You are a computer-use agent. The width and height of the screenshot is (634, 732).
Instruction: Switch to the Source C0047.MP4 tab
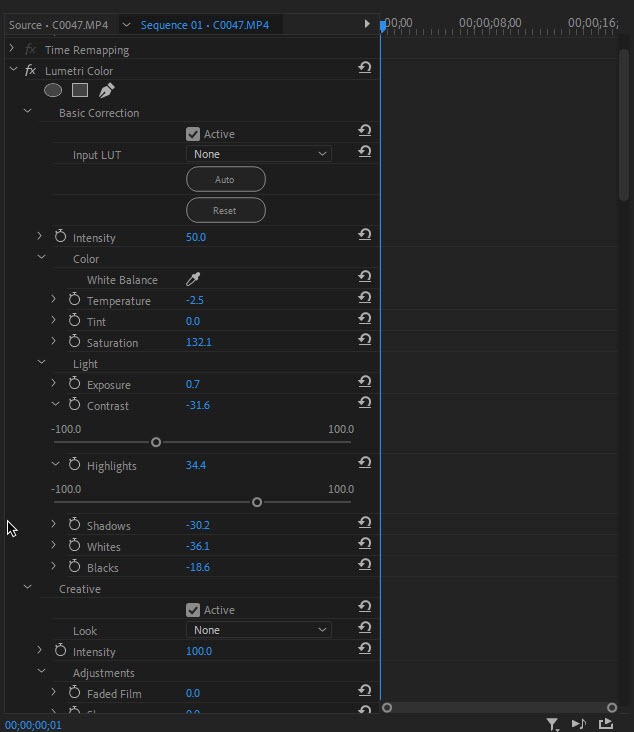58,24
